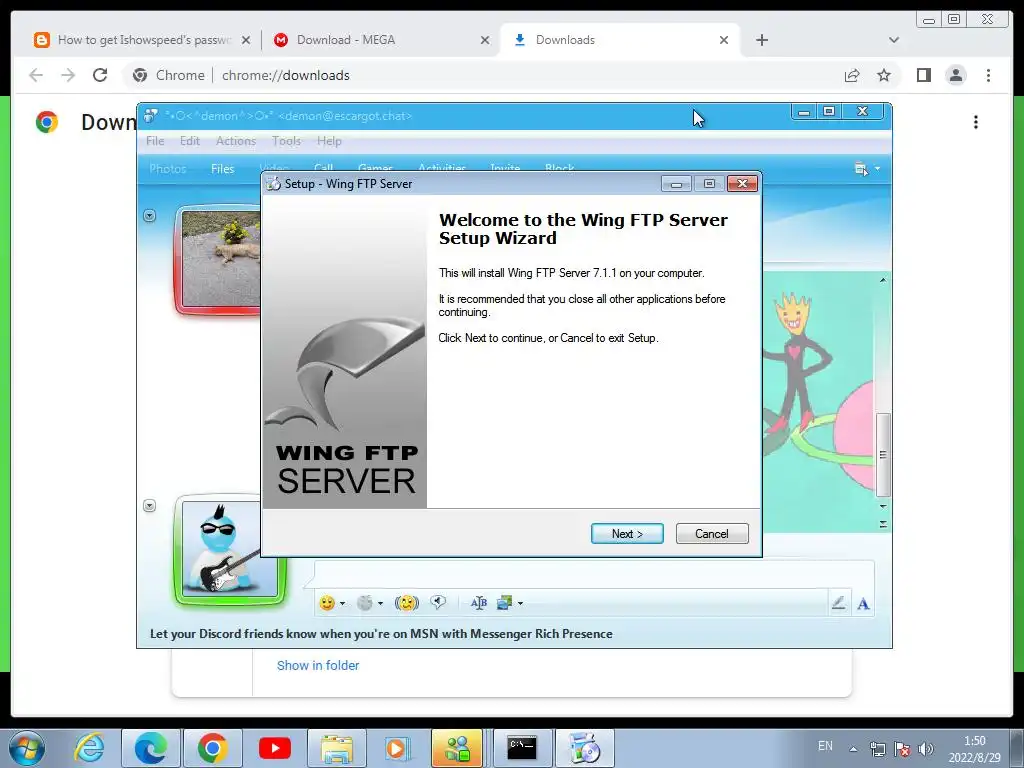Click the share page icon in Chrome
Screen dimensions: 1024x768
click(x=852, y=75)
